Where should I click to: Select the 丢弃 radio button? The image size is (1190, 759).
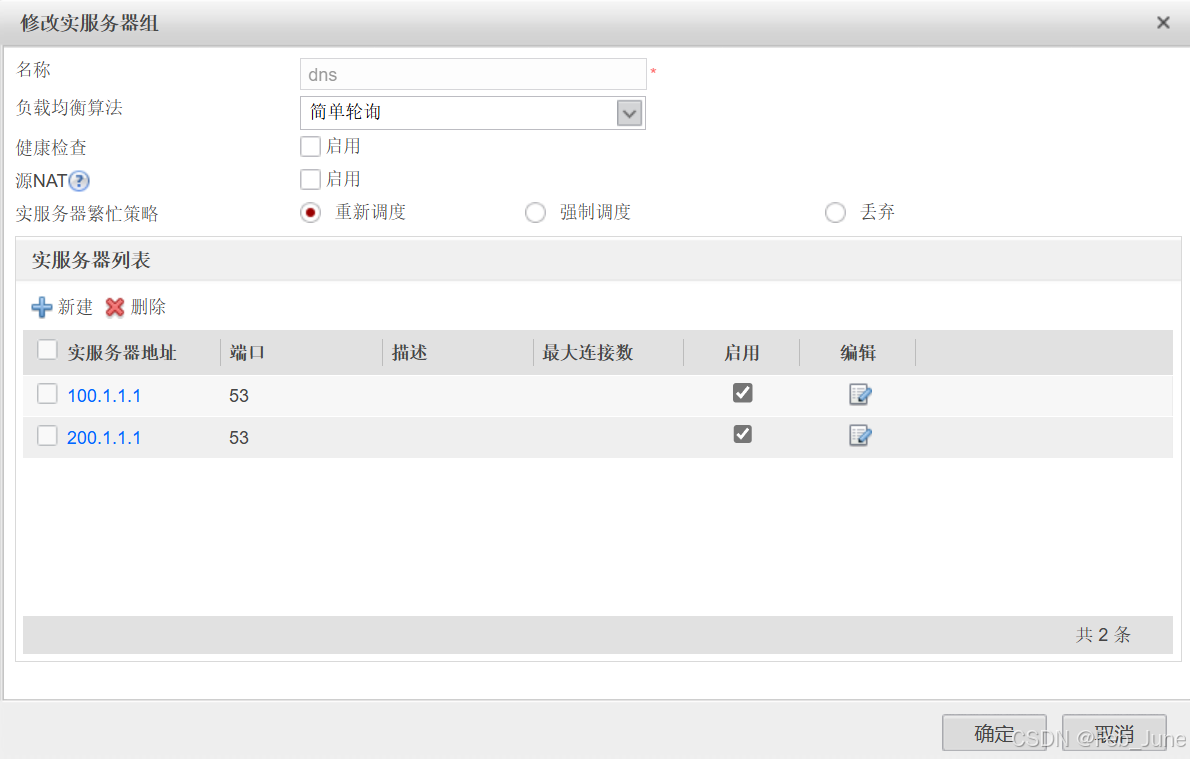click(835, 213)
